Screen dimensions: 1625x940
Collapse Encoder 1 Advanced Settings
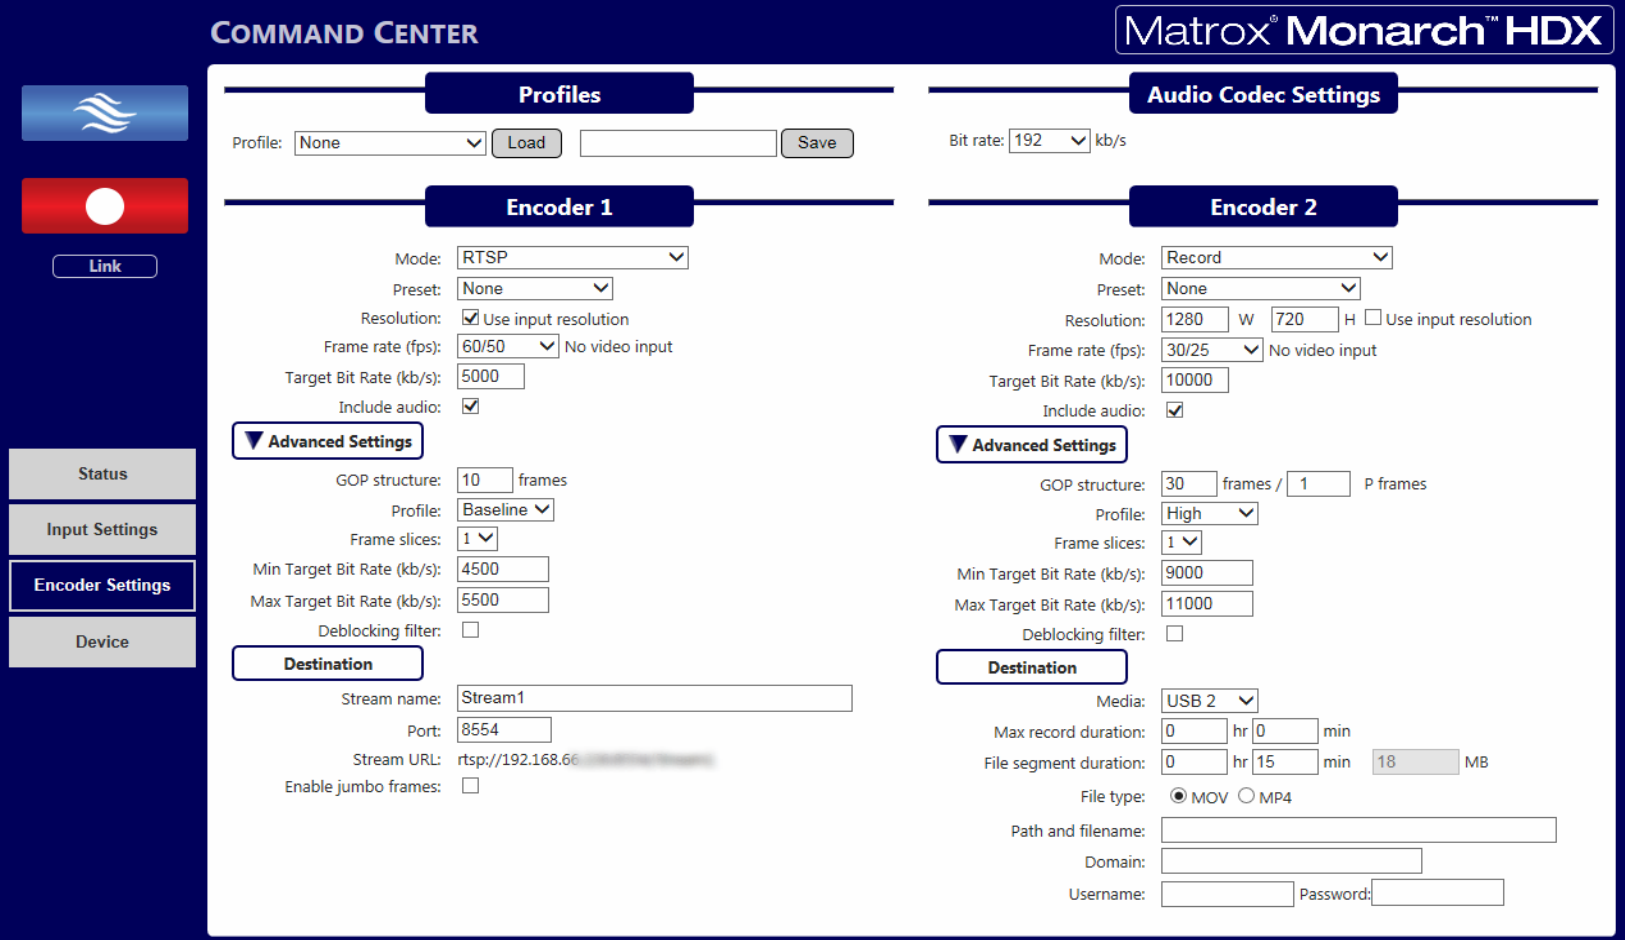tap(328, 441)
